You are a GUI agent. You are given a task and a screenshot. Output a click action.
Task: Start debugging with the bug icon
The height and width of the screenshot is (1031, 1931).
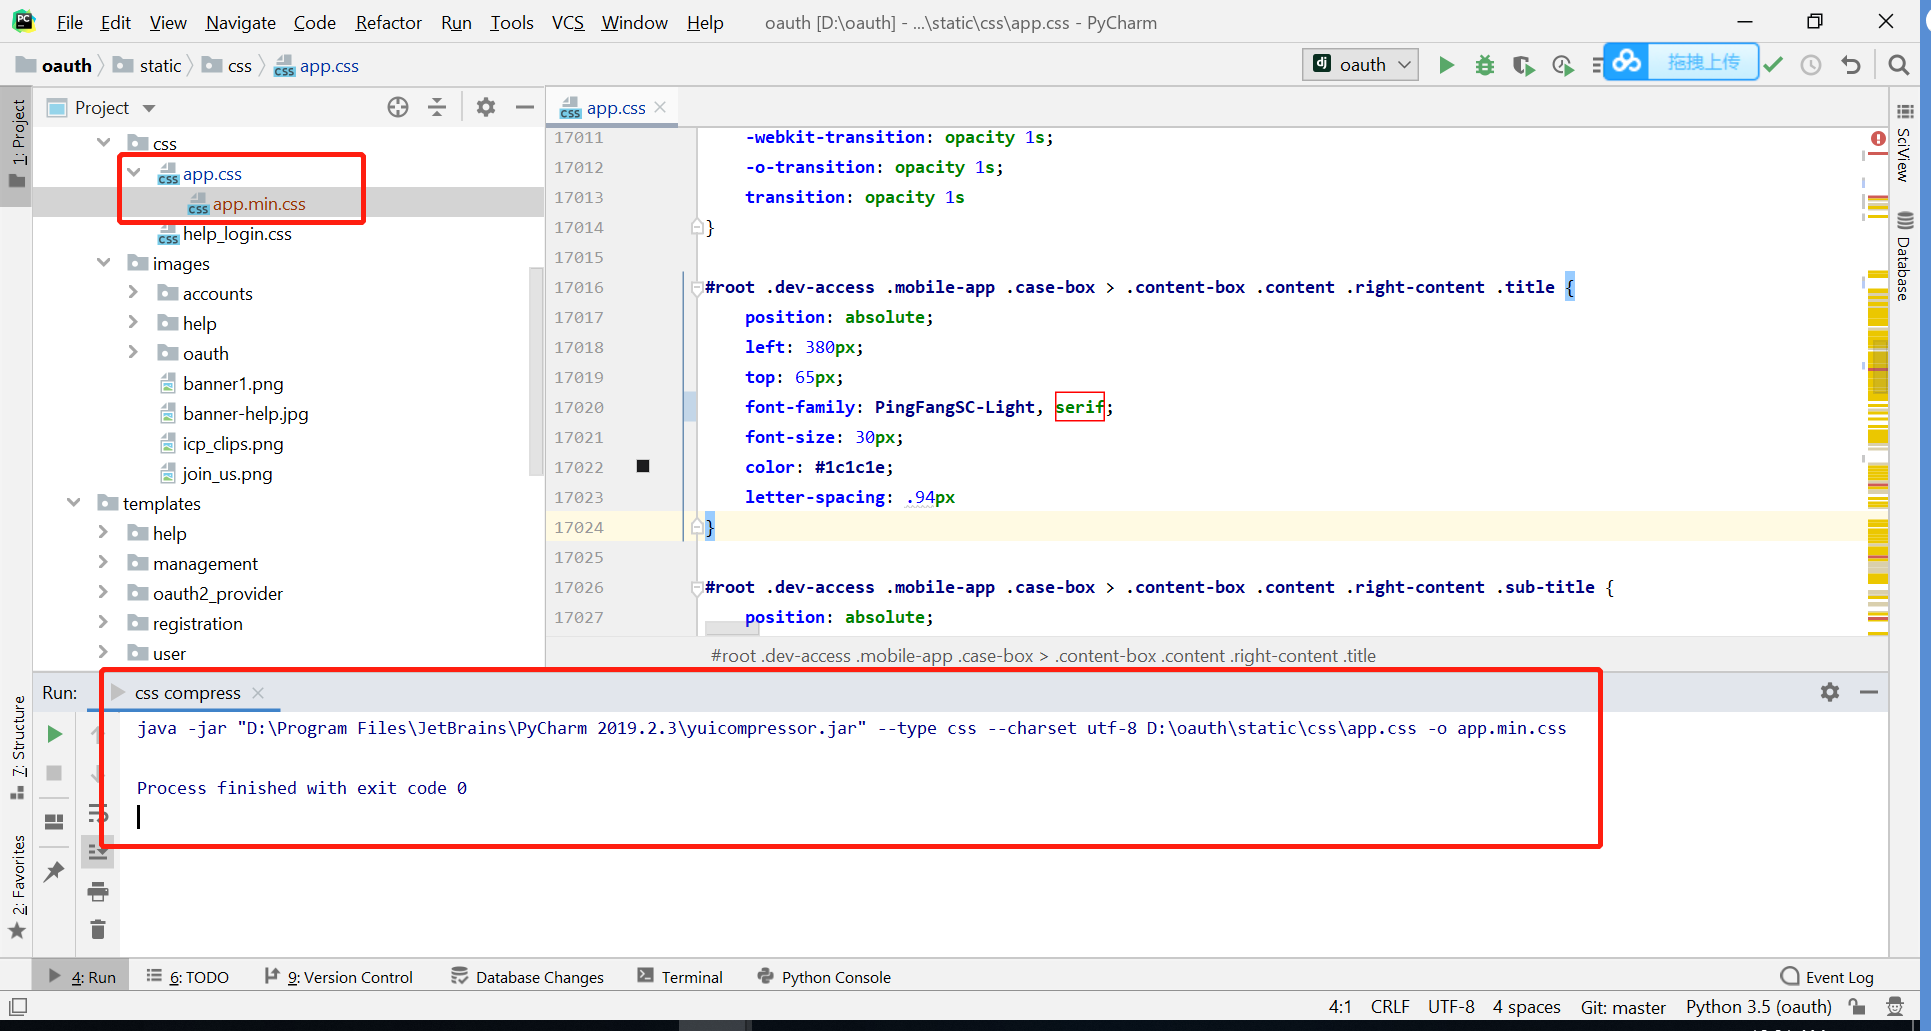(x=1485, y=65)
